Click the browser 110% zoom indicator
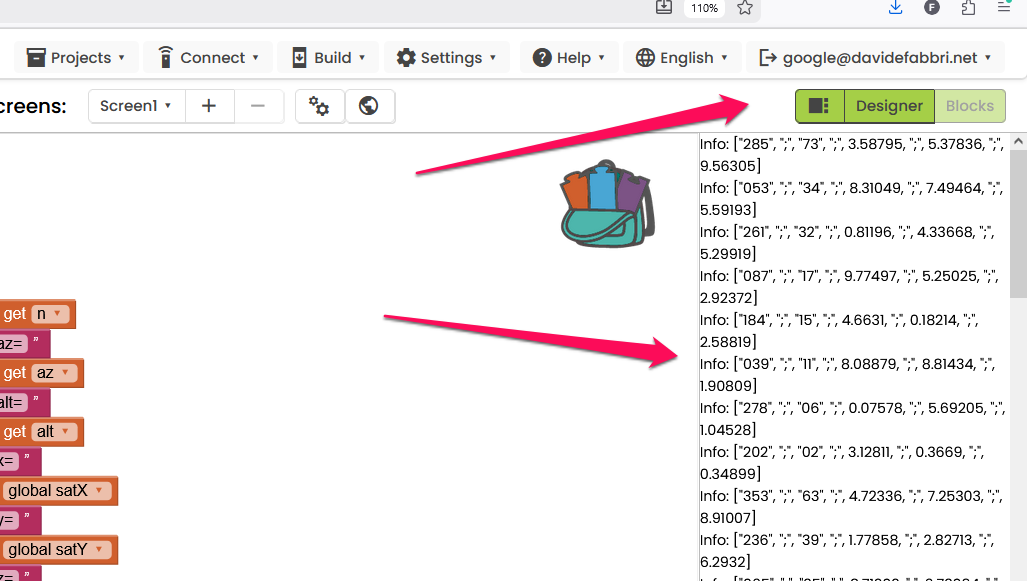This screenshot has width=1027, height=581. (x=704, y=9)
